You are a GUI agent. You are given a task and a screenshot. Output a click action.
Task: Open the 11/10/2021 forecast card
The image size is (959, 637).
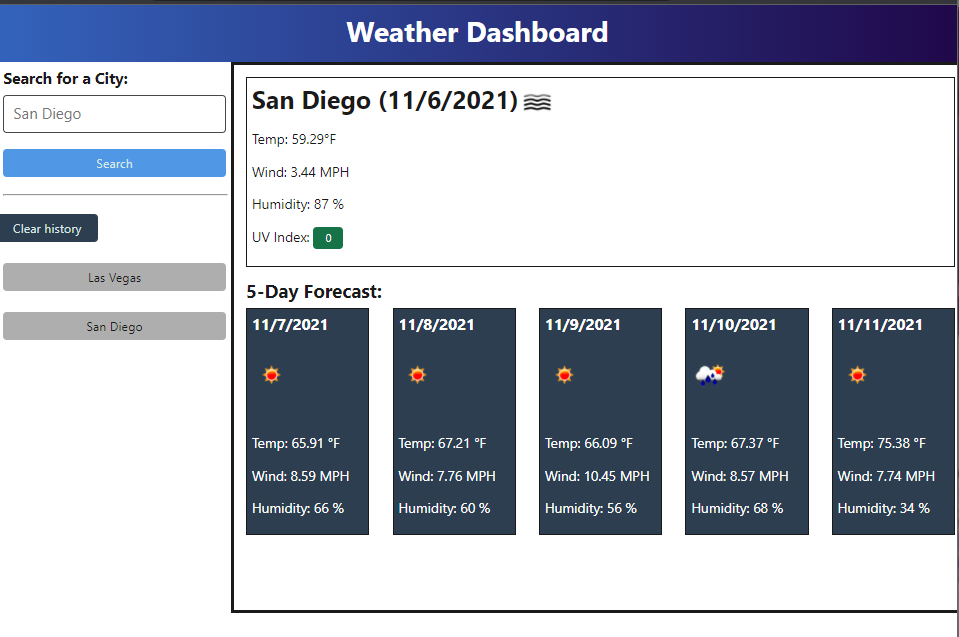(x=746, y=421)
